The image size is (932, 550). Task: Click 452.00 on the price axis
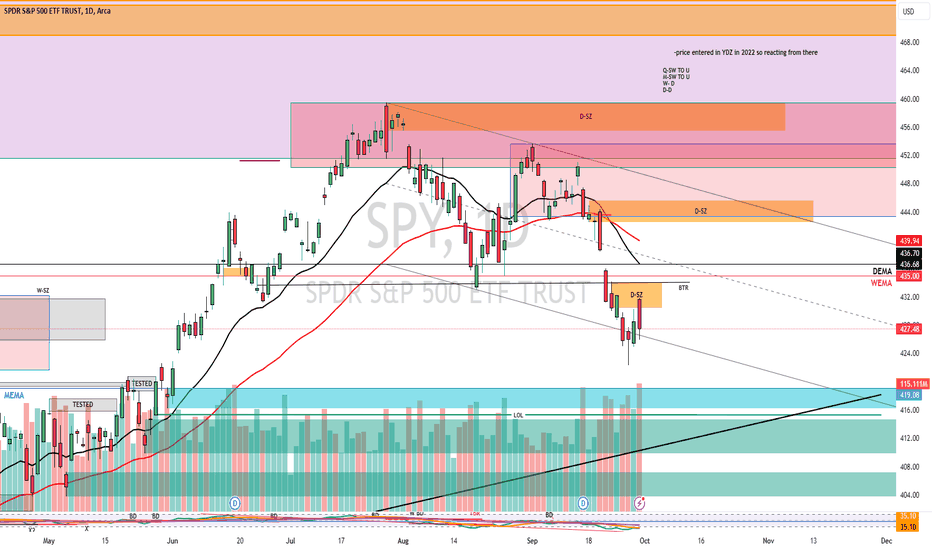coord(909,155)
